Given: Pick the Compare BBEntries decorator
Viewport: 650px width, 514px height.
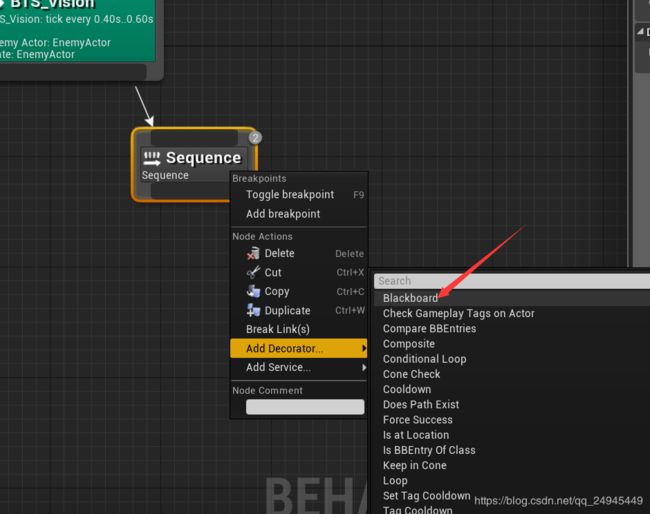Looking at the screenshot, I should (512, 329).
